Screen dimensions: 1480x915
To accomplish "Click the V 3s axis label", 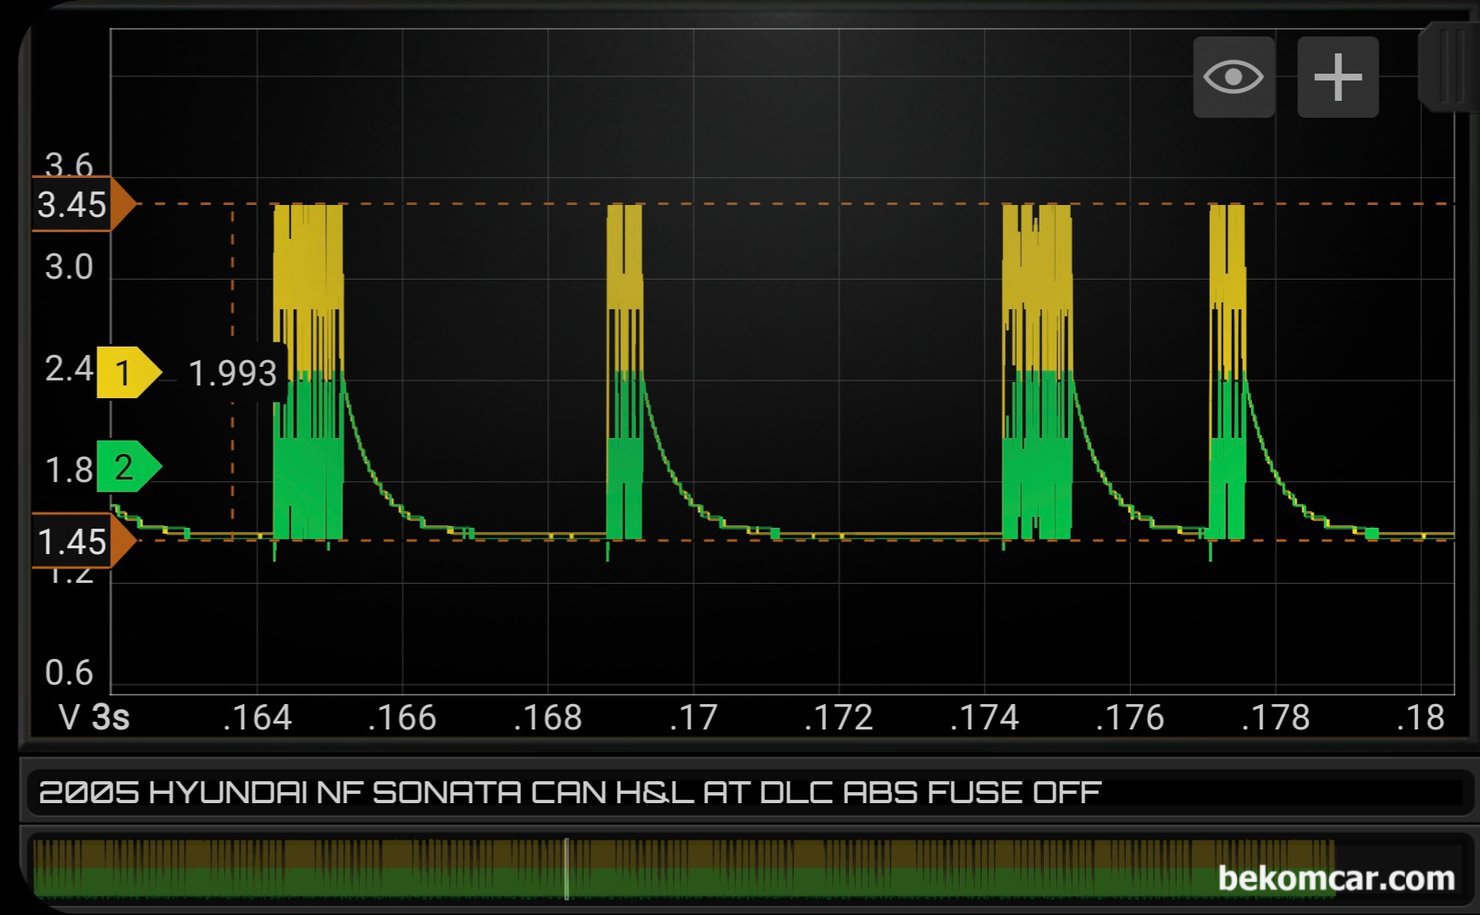I will click(94, 718).
